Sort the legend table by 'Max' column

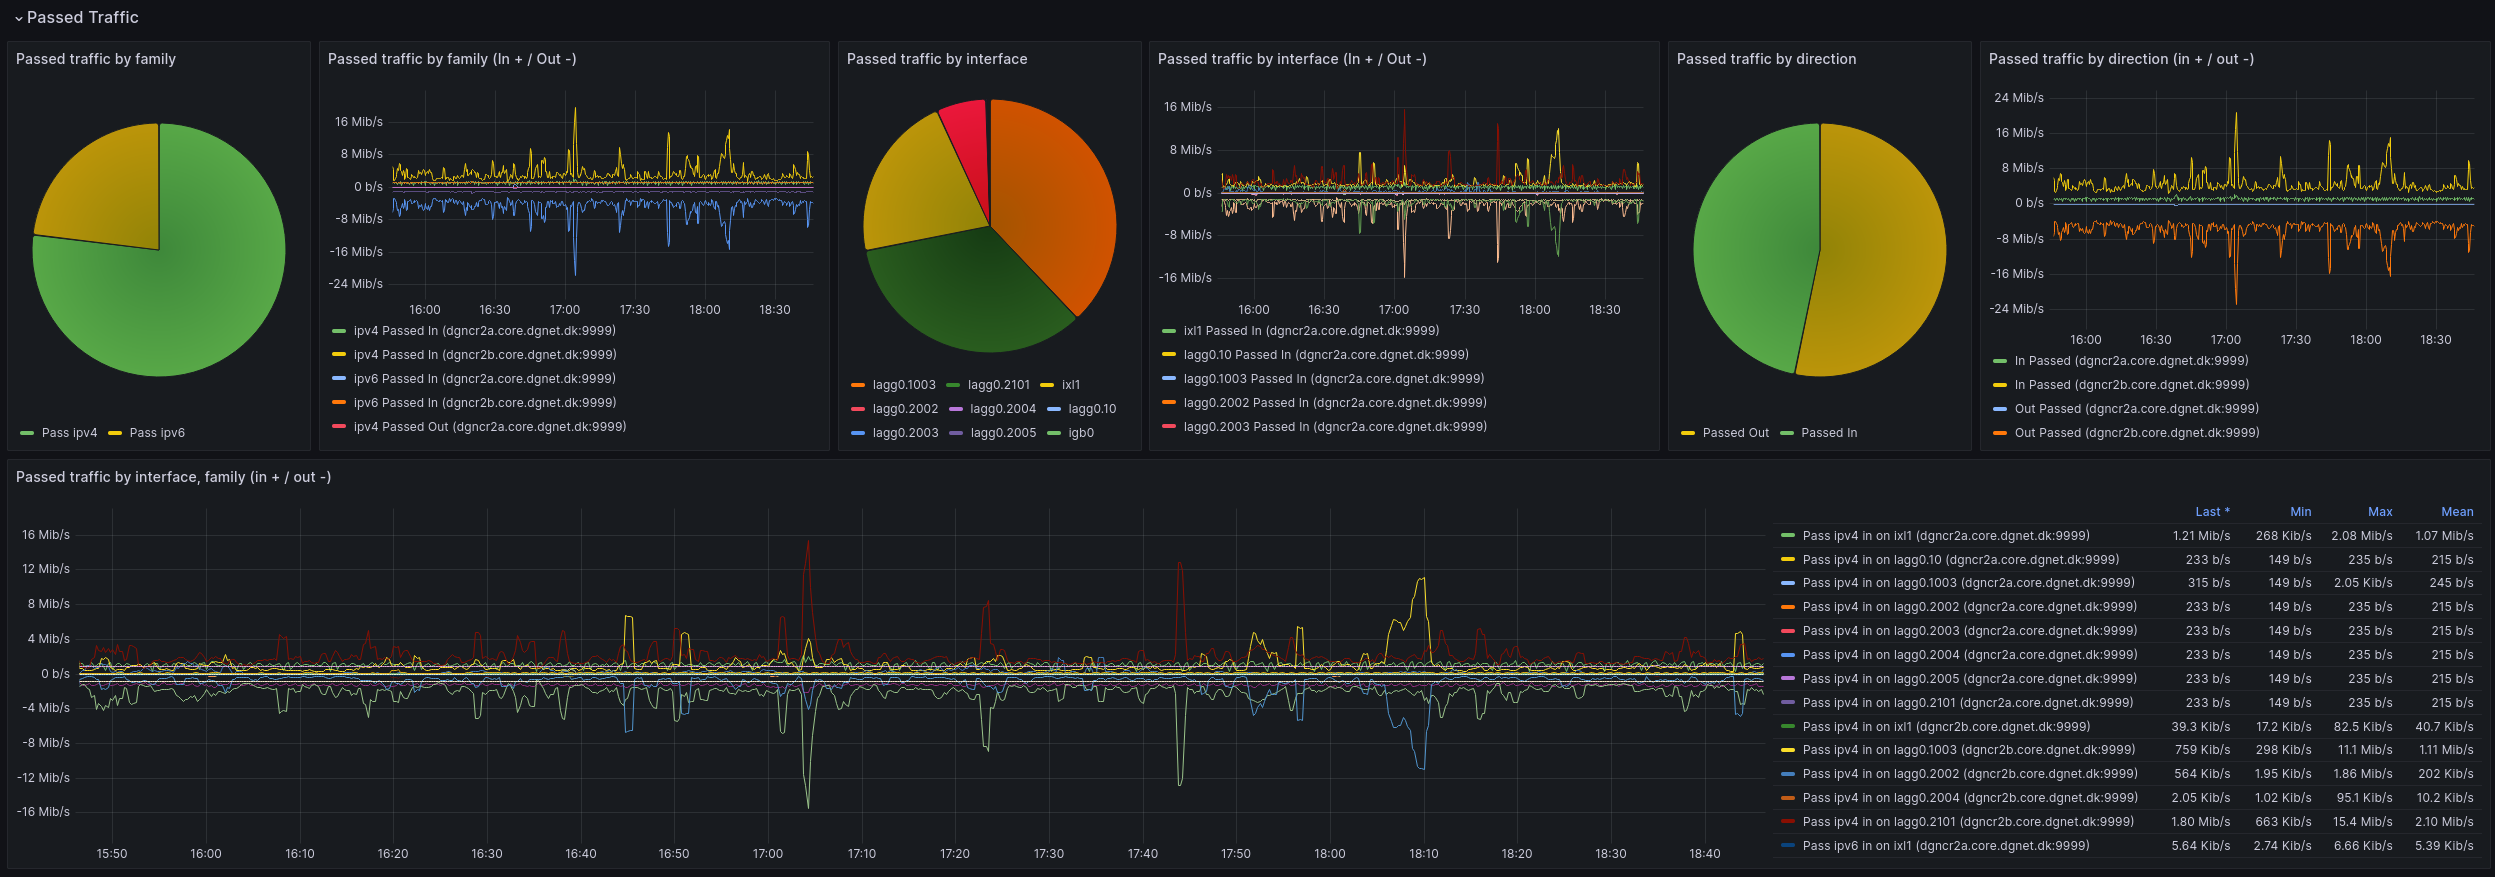(x=2380, y=512)
